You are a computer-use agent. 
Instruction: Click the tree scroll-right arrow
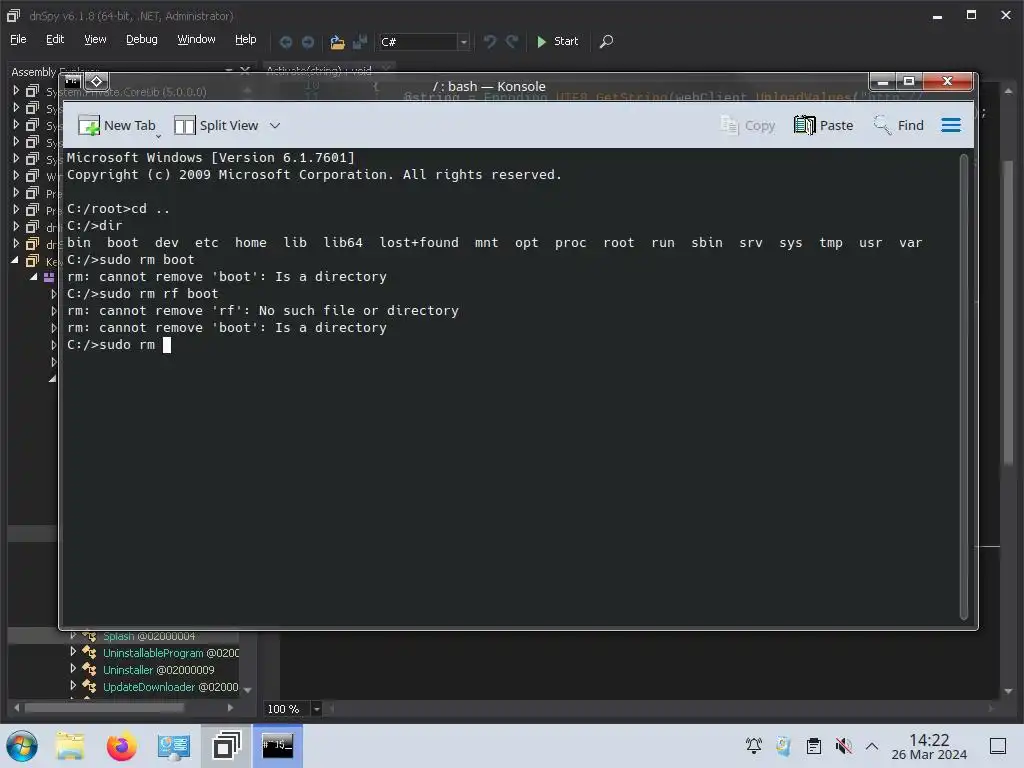[230, 707]
